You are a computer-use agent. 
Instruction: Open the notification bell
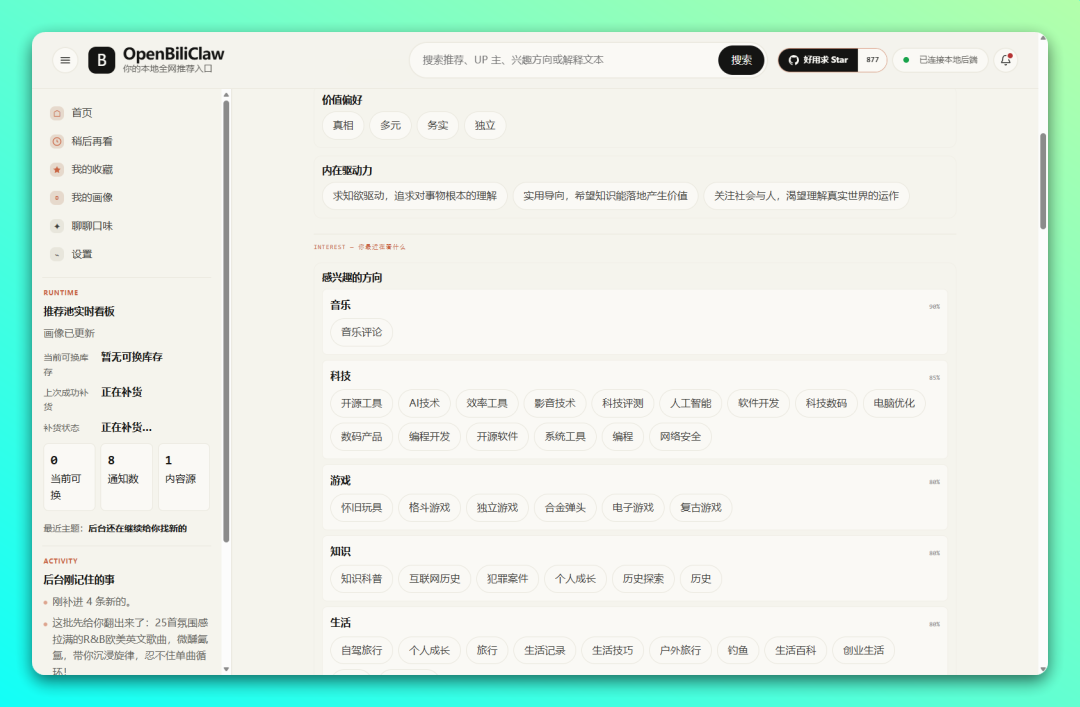[x=1006, y=60]
